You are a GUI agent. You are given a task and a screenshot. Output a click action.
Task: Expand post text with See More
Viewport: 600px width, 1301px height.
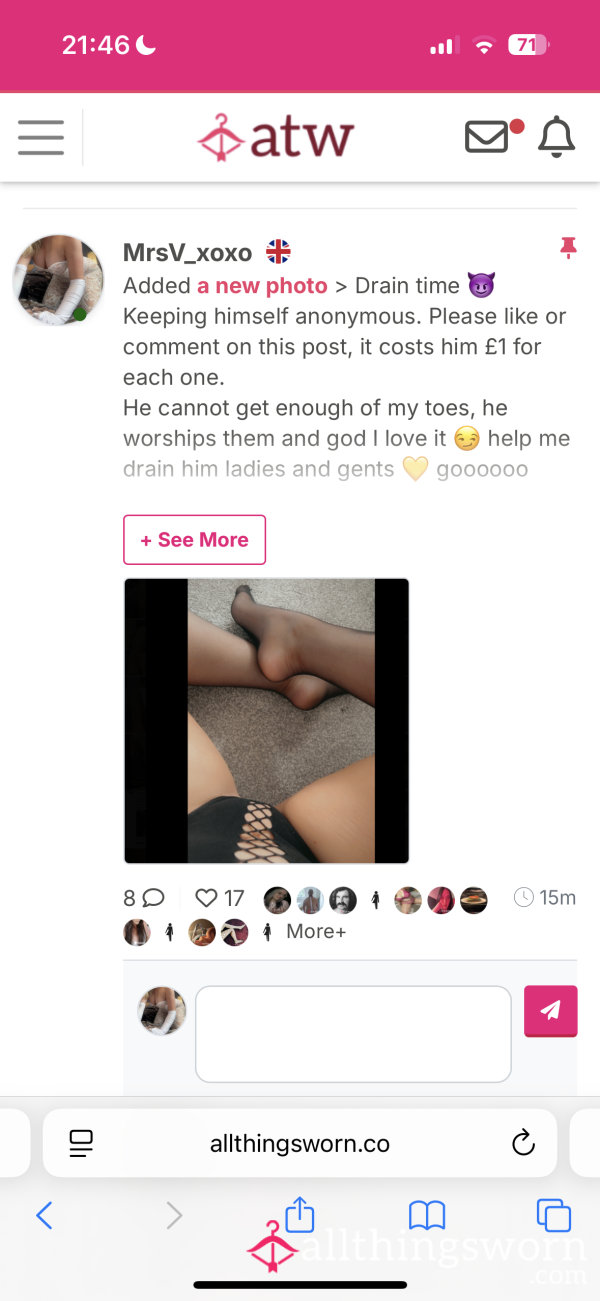tap(194, 540)
